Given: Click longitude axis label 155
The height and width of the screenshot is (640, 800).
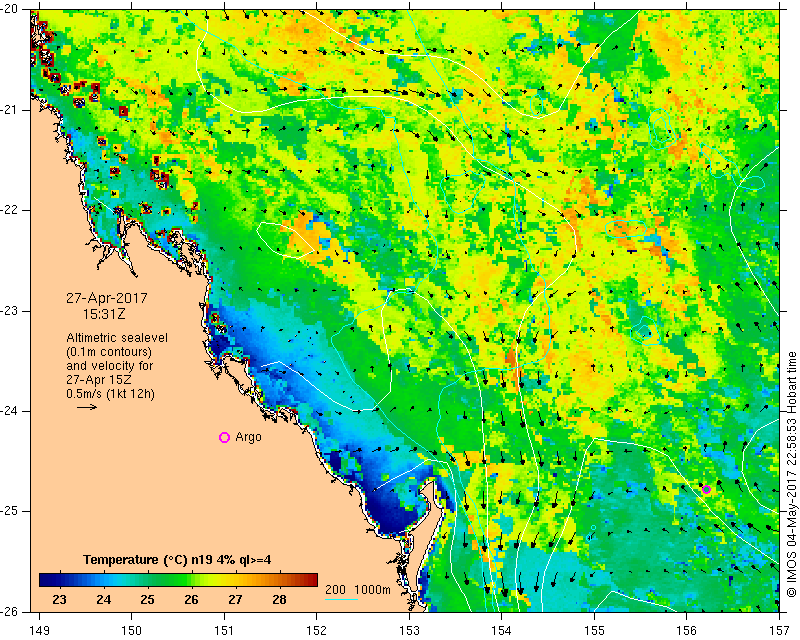Looking at the screenshot, I should point(594,630).
